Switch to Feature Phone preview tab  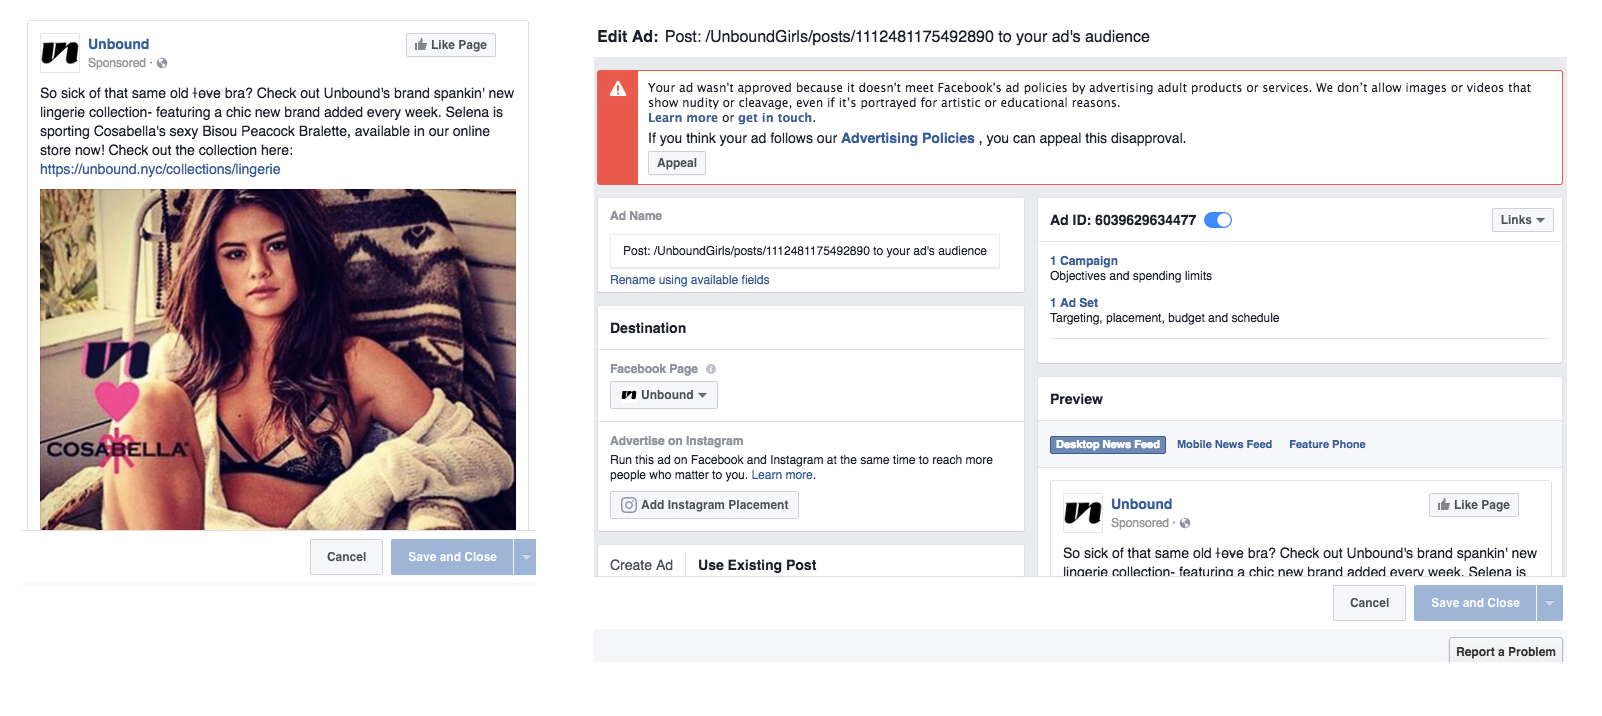1327,445
